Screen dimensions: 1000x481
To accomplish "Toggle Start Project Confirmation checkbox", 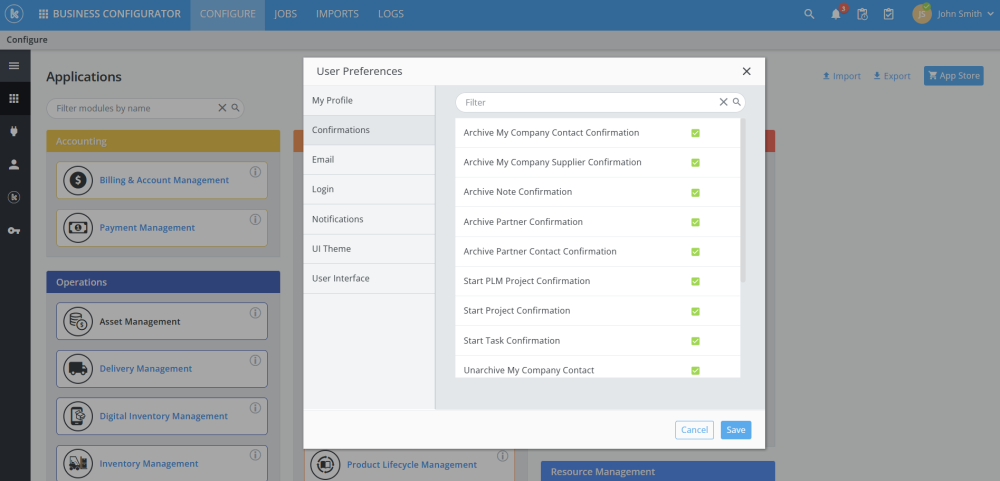I will (x=695, y=311).
